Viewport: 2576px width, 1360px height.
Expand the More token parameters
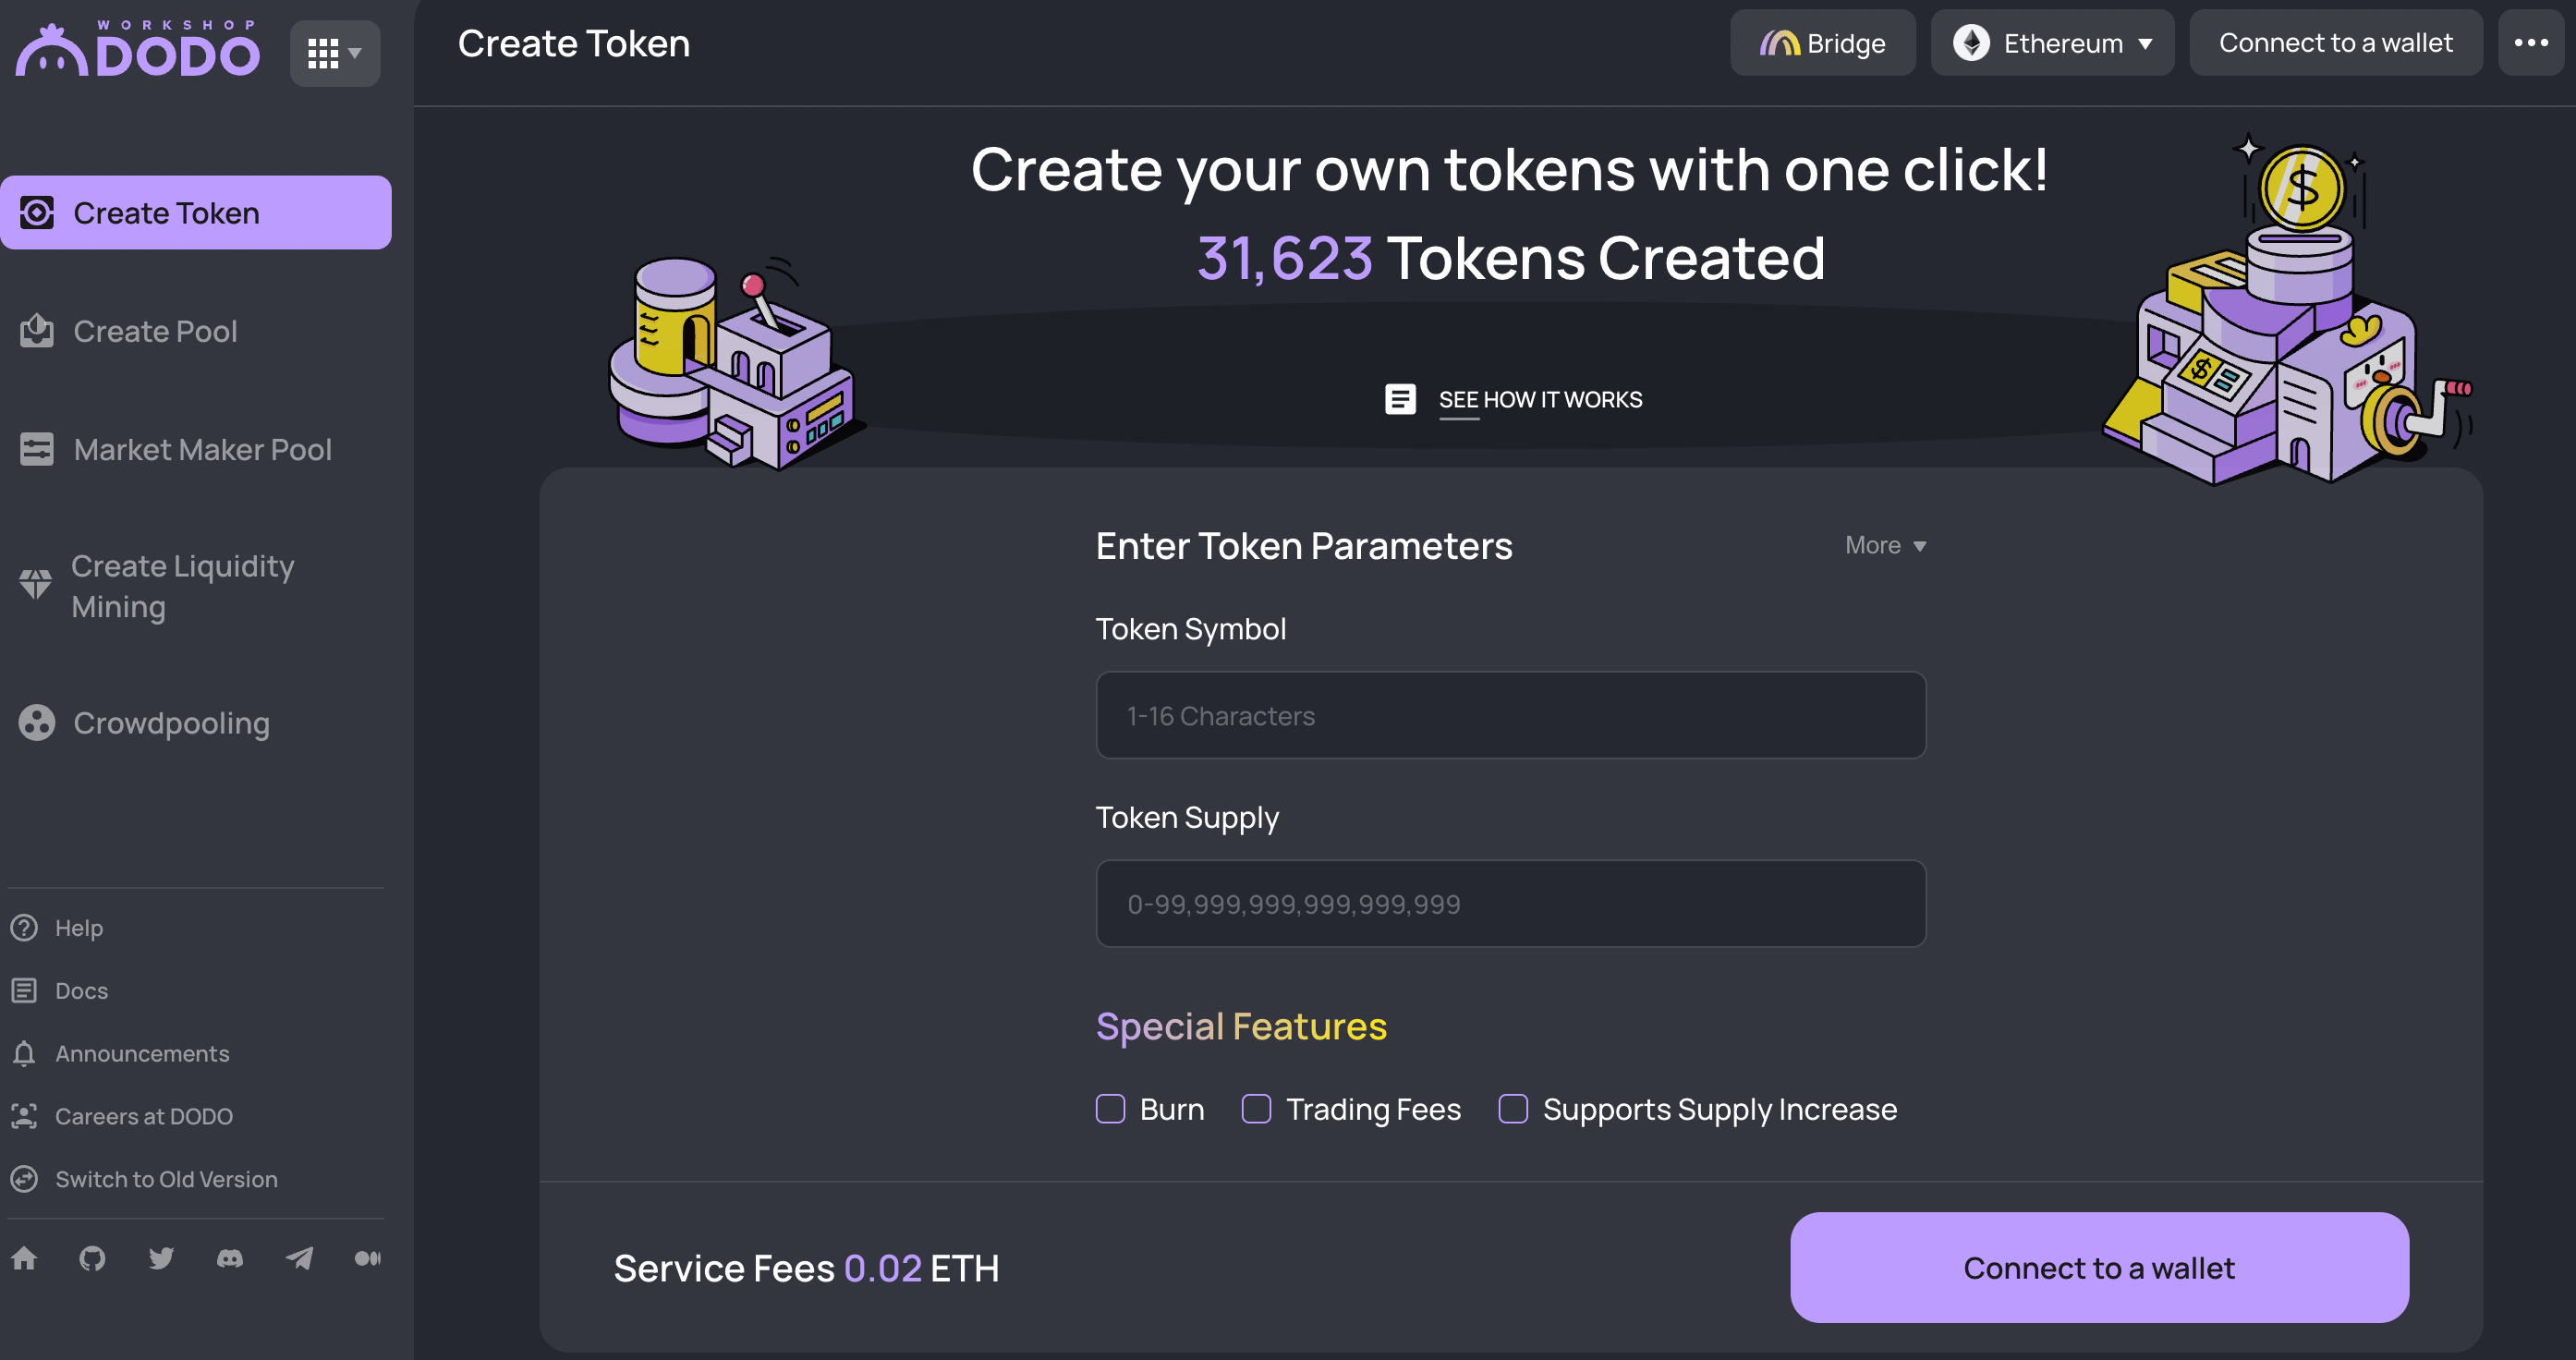click(1885, 545)
